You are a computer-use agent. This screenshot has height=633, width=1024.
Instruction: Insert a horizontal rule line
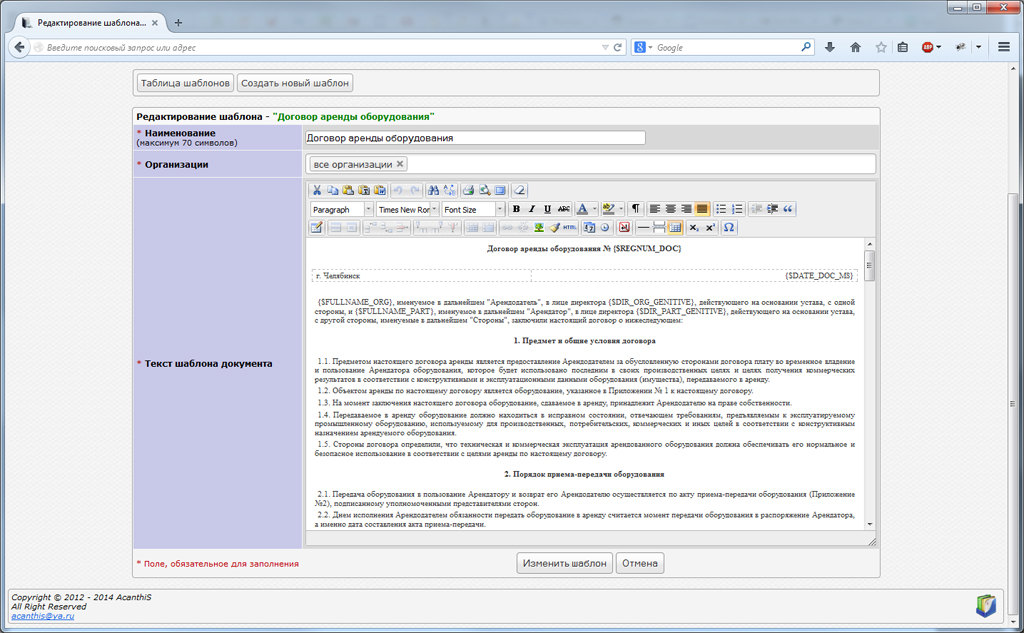click(643, 227)
